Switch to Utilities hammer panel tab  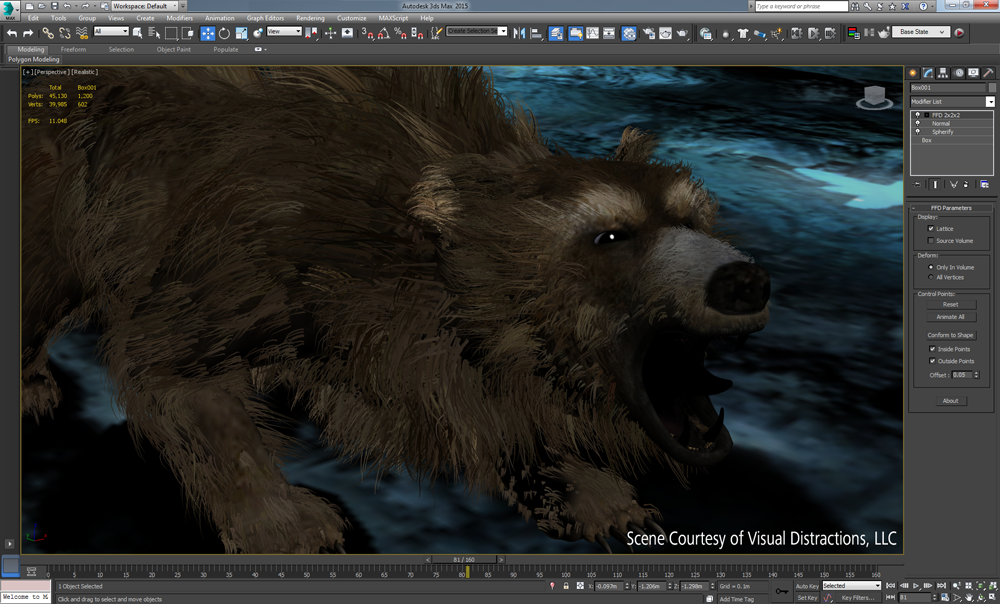point(988,73)
